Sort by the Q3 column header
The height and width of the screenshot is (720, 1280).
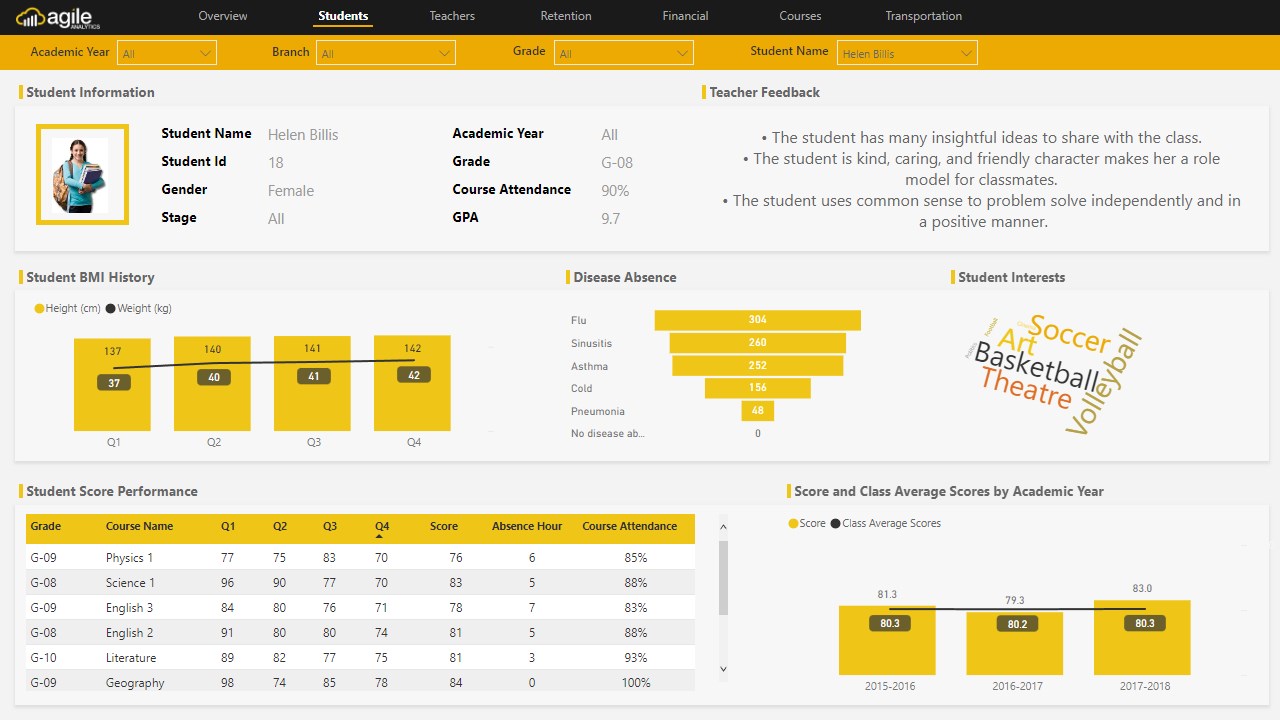tap(330, 526)
